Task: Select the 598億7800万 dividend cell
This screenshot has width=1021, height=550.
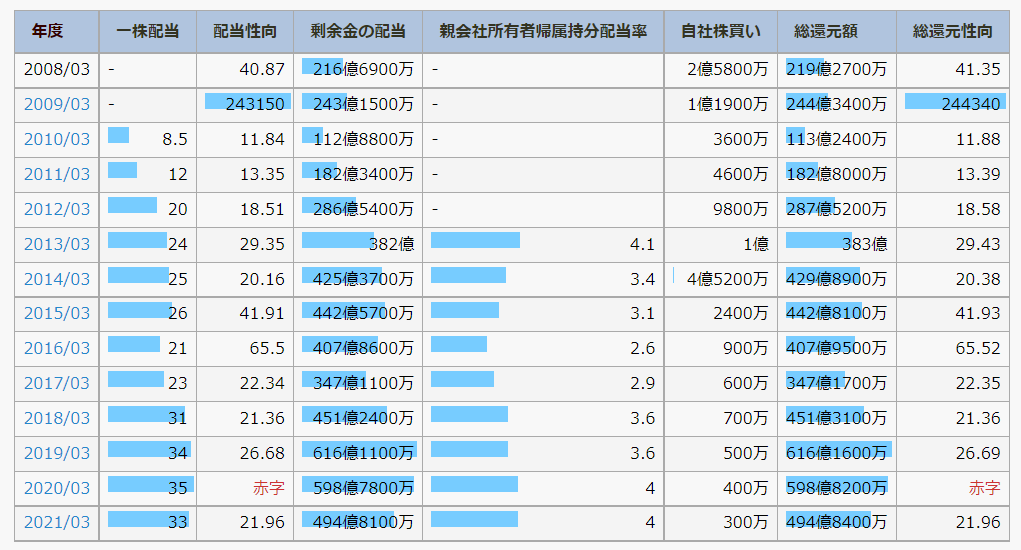Action: tap(358, 488)
